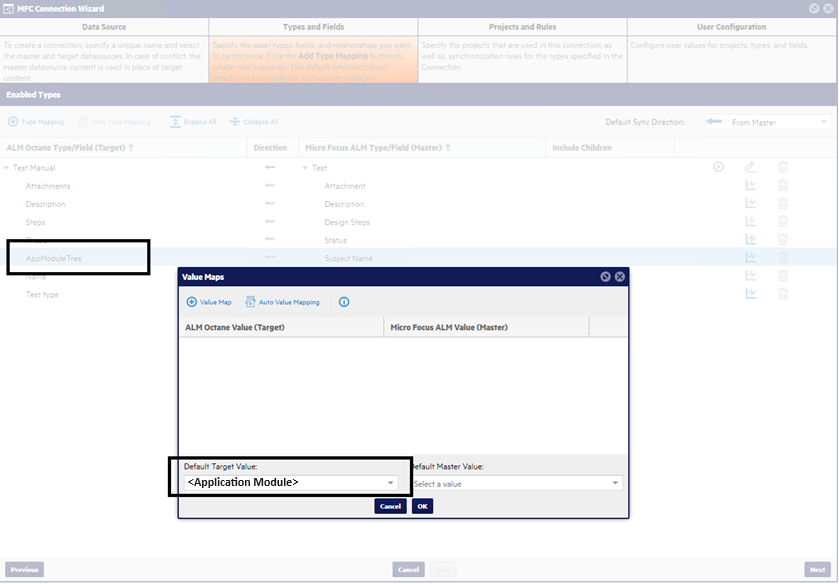839x584 pixels.
Task: Open the Default Sync Direction dropdown
Action: pyautogui.click(x=768, y=122)
